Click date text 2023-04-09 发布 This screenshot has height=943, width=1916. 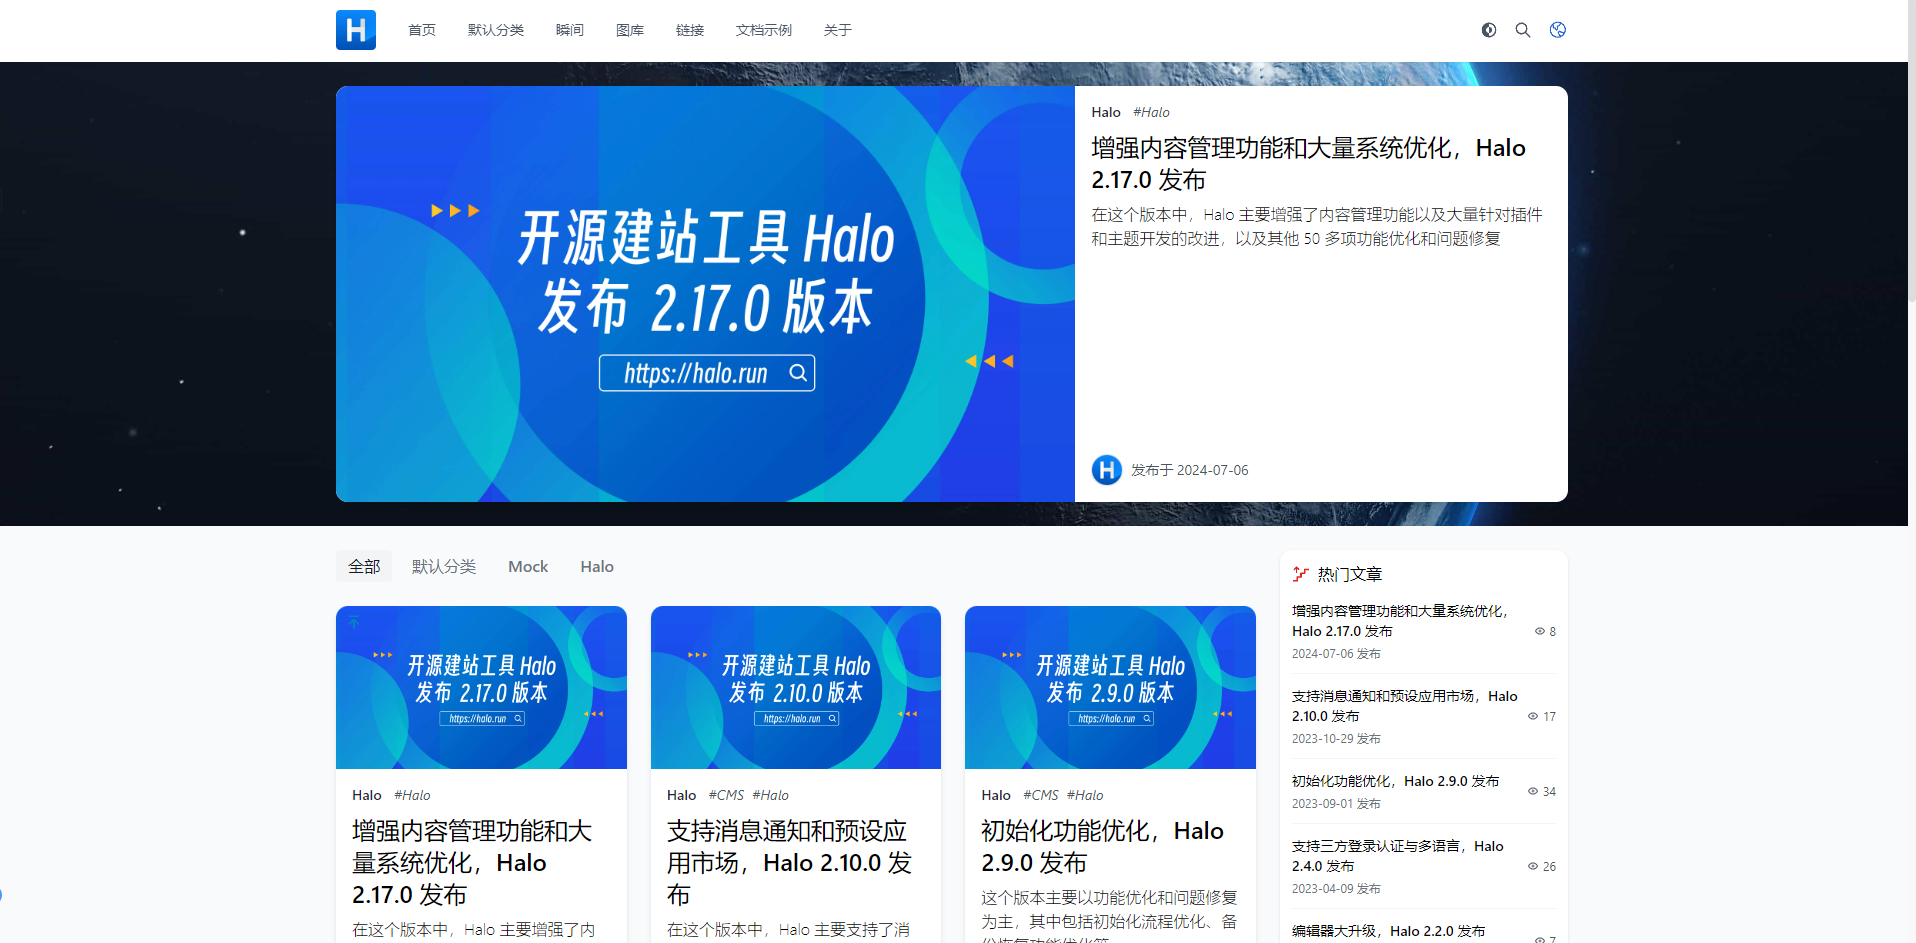click(x=1336, y=889)
